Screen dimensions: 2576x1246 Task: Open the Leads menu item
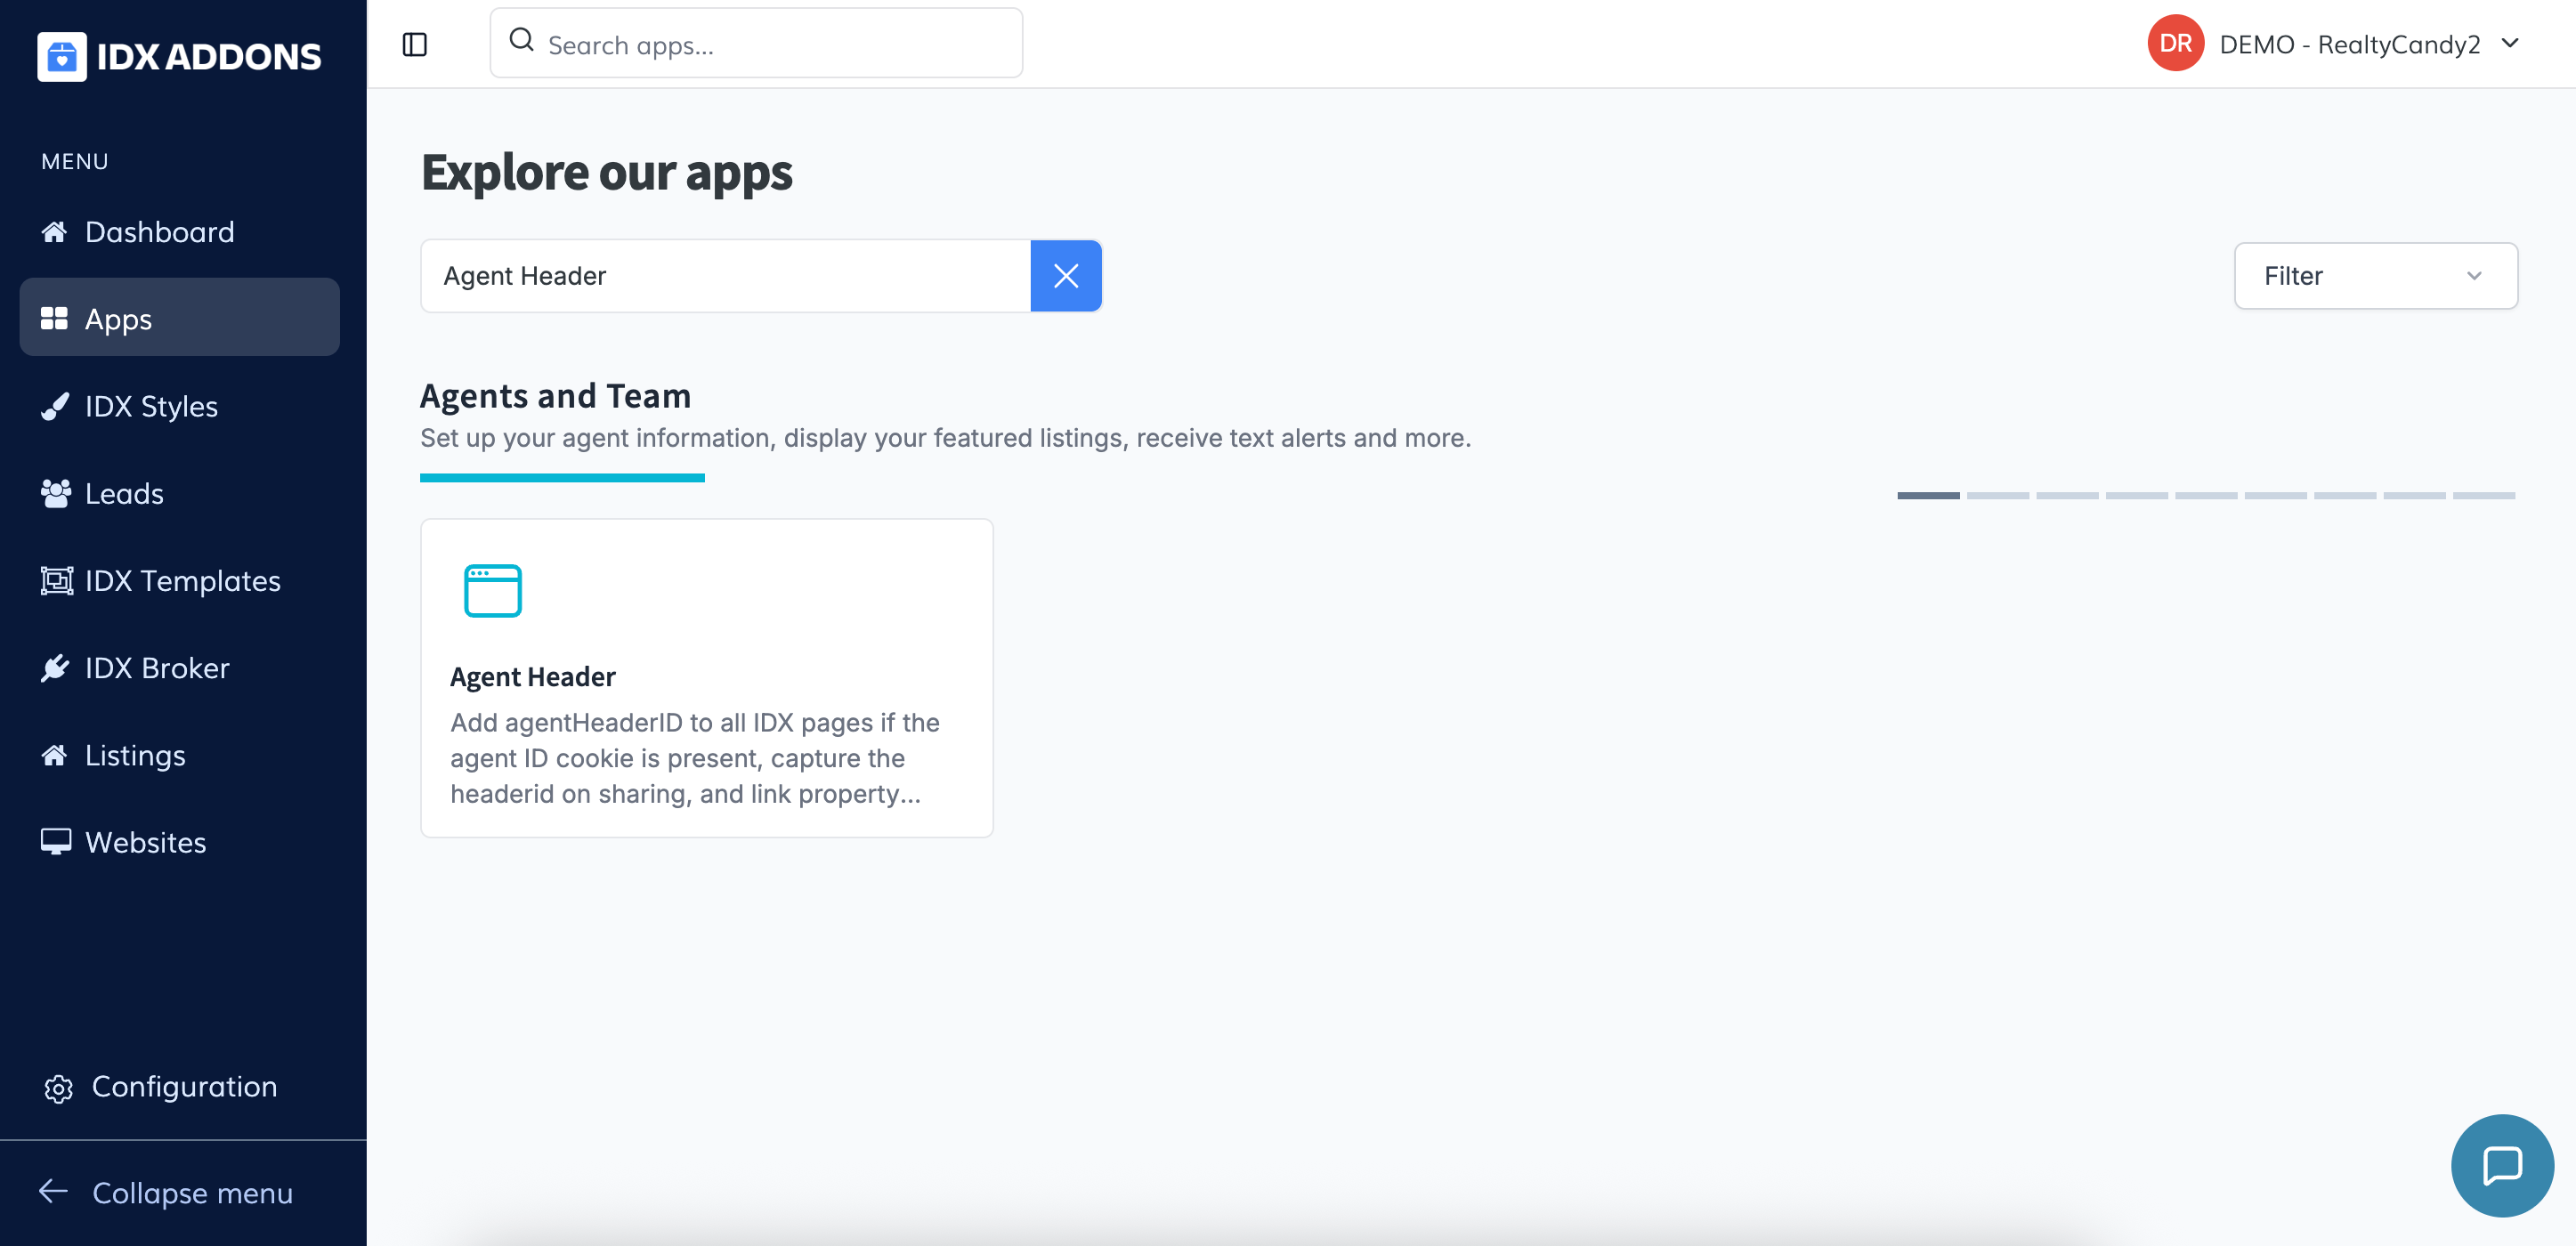point(124,494)
